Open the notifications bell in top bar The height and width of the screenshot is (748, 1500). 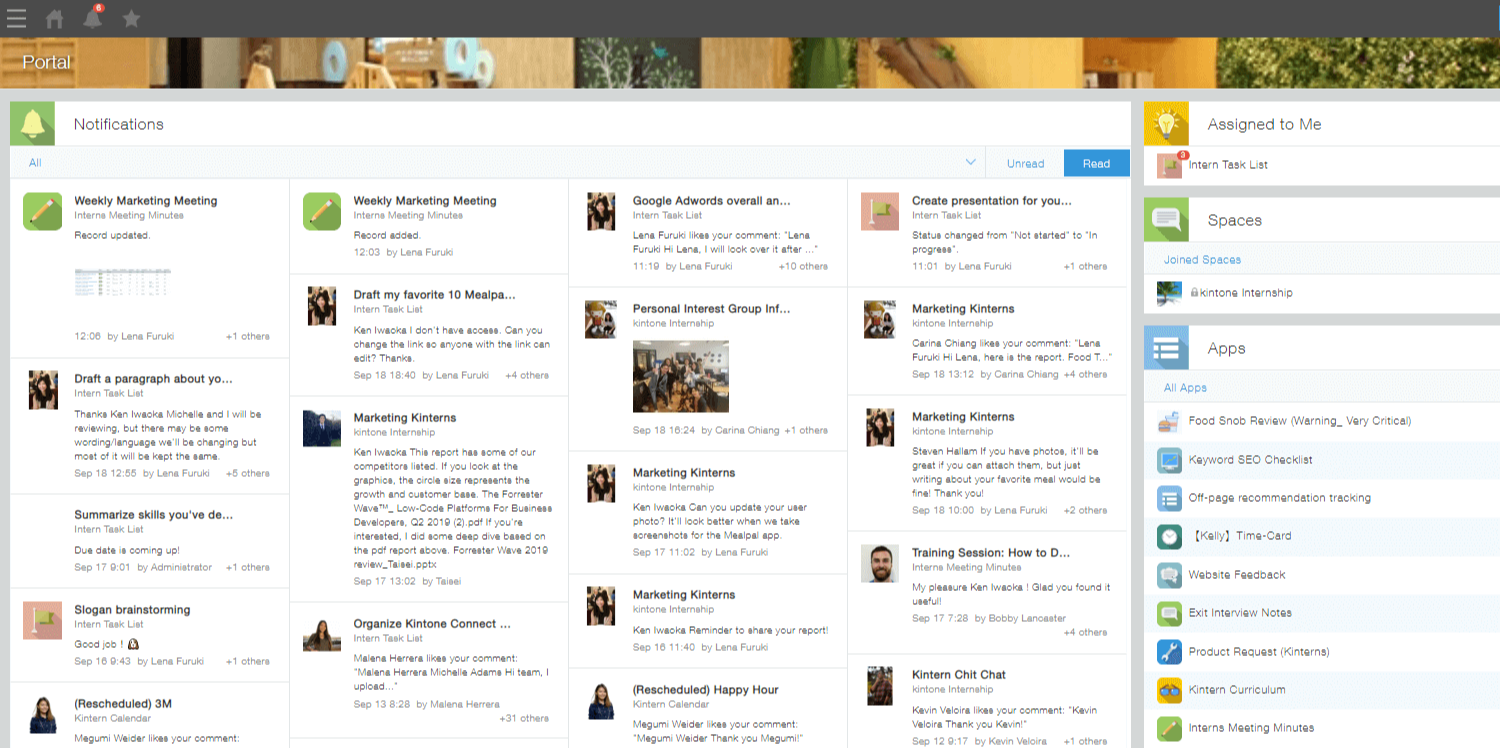[93, 18]
